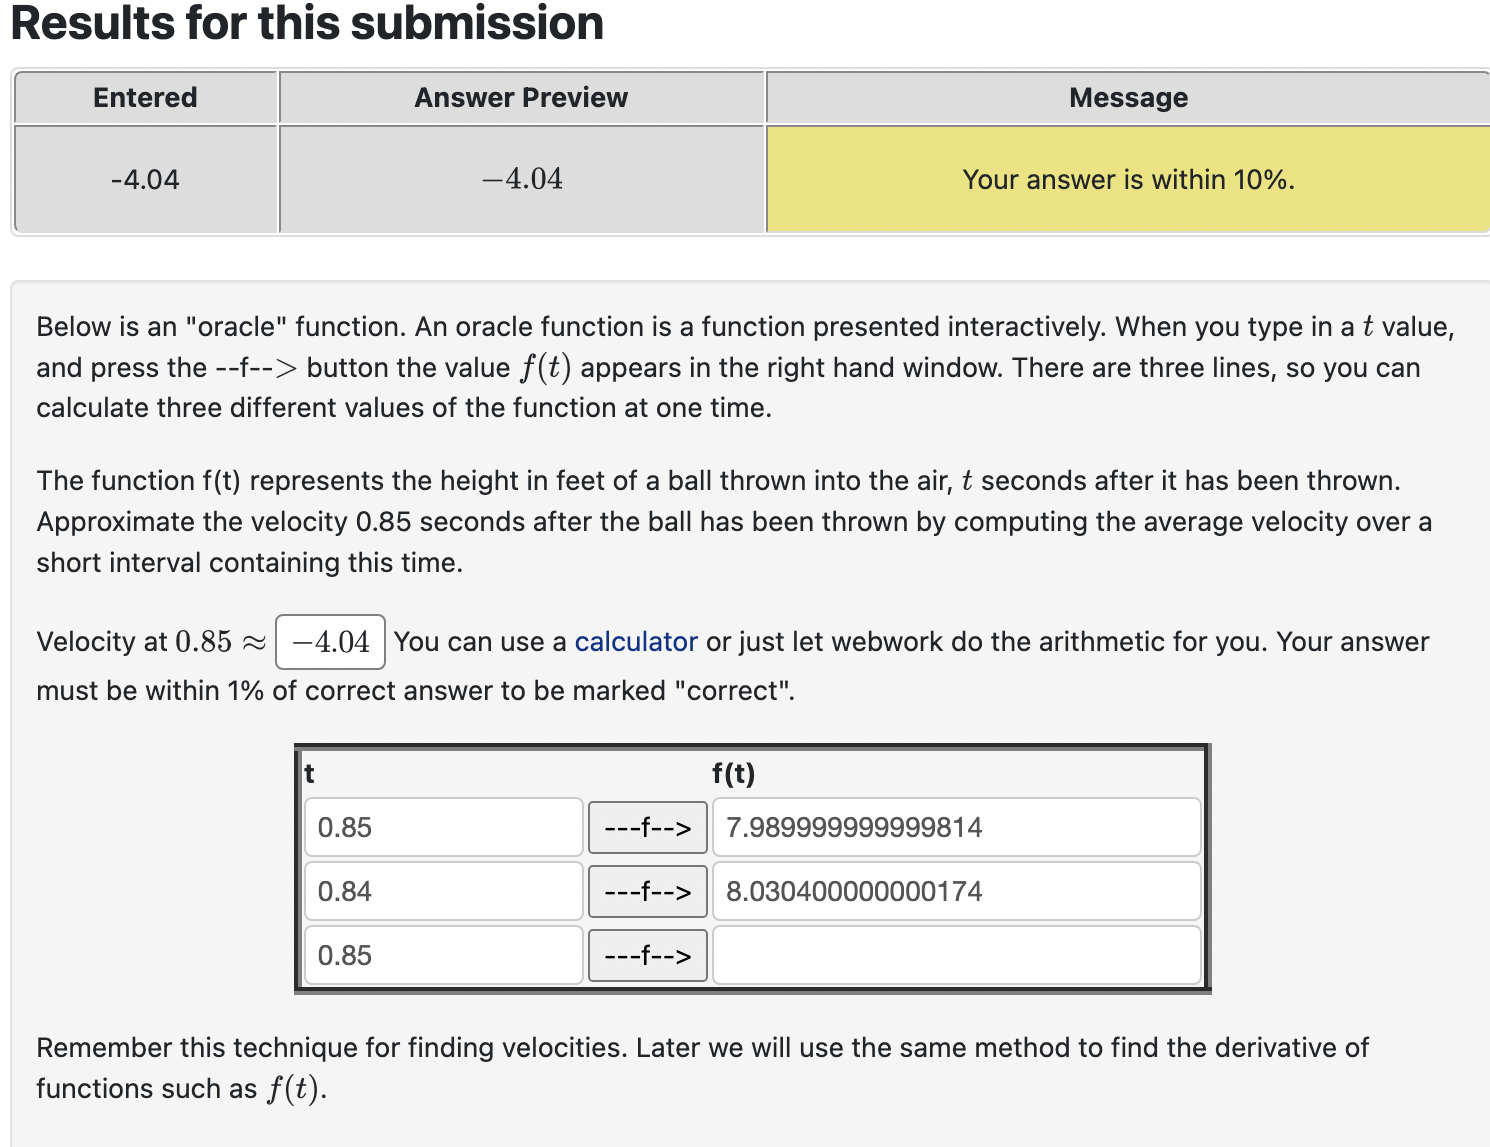Click the Message column header

(1128, 97)
